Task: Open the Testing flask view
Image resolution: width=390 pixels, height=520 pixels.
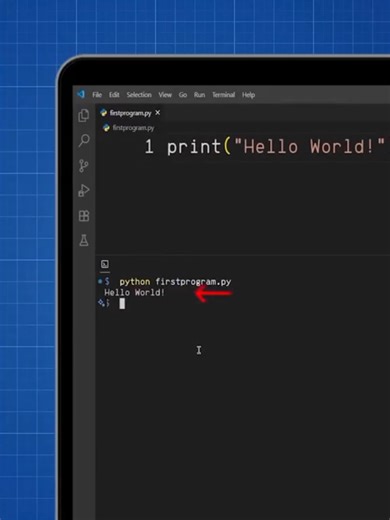Action: [x=84, y=240]
